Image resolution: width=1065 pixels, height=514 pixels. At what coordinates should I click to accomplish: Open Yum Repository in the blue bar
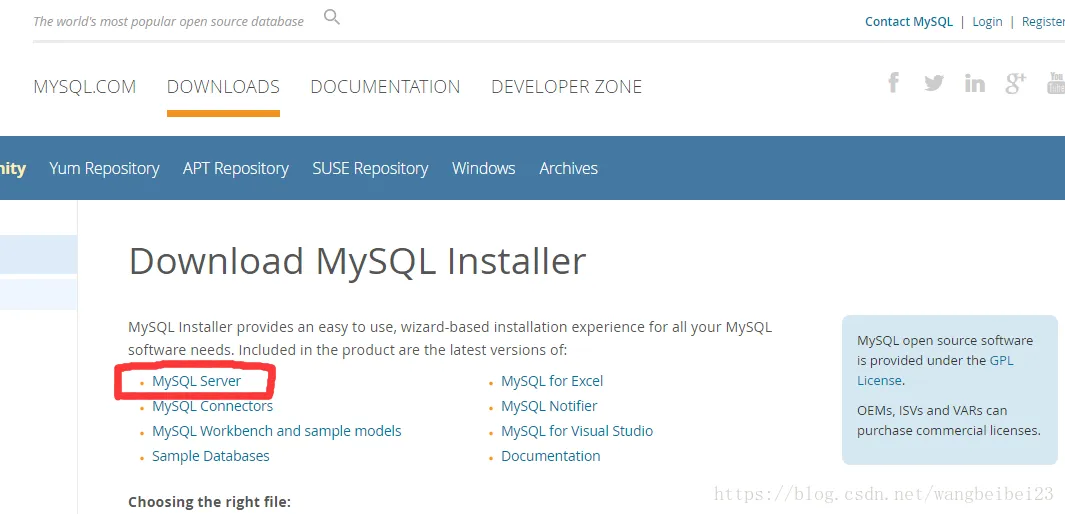(x=104, y=168)
